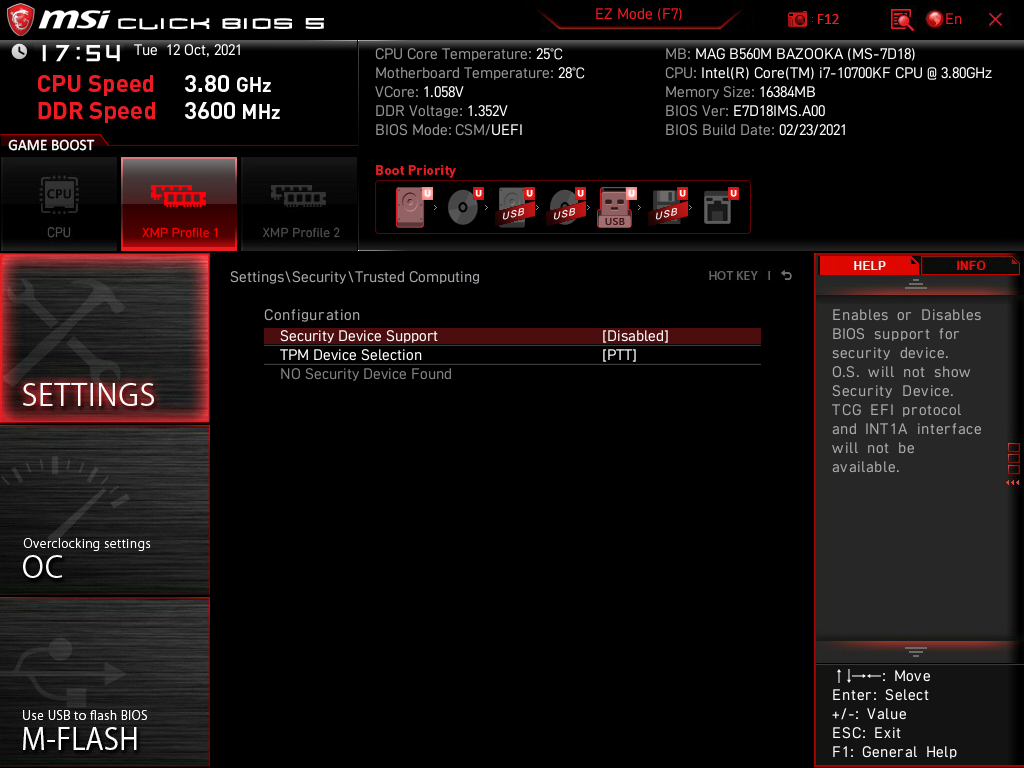Viewport: 1024px width, 768px height.
Task: Exit BIOS with the red X icon
Action: pyautogui.click(x=995, y=20)
